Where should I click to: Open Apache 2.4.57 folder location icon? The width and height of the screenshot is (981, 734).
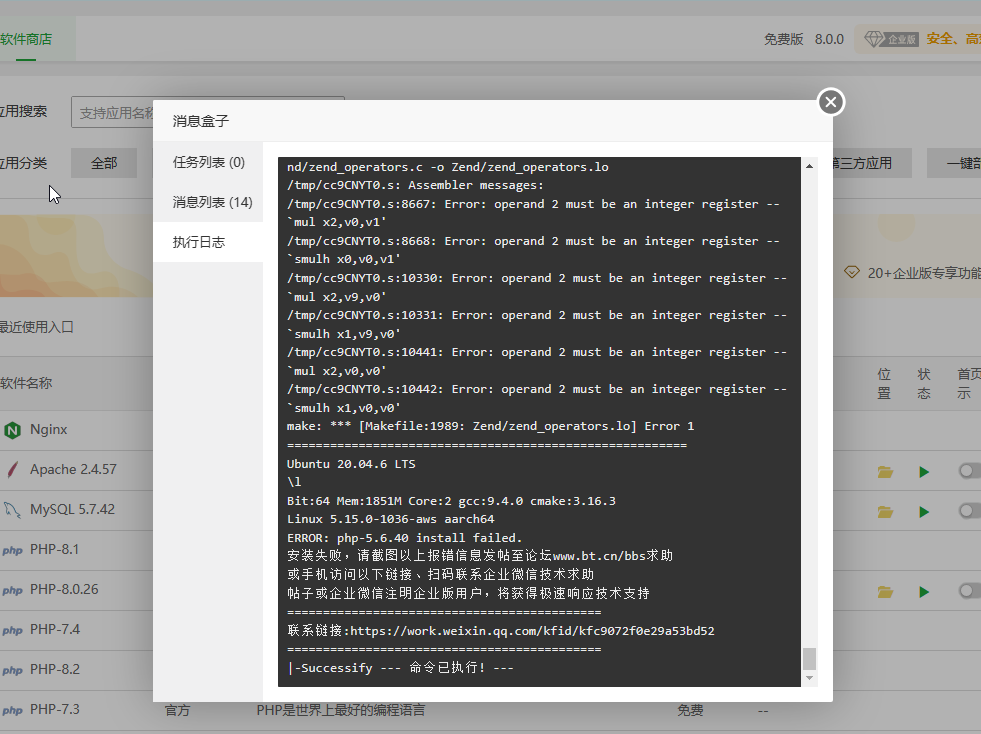coord(885,472)
